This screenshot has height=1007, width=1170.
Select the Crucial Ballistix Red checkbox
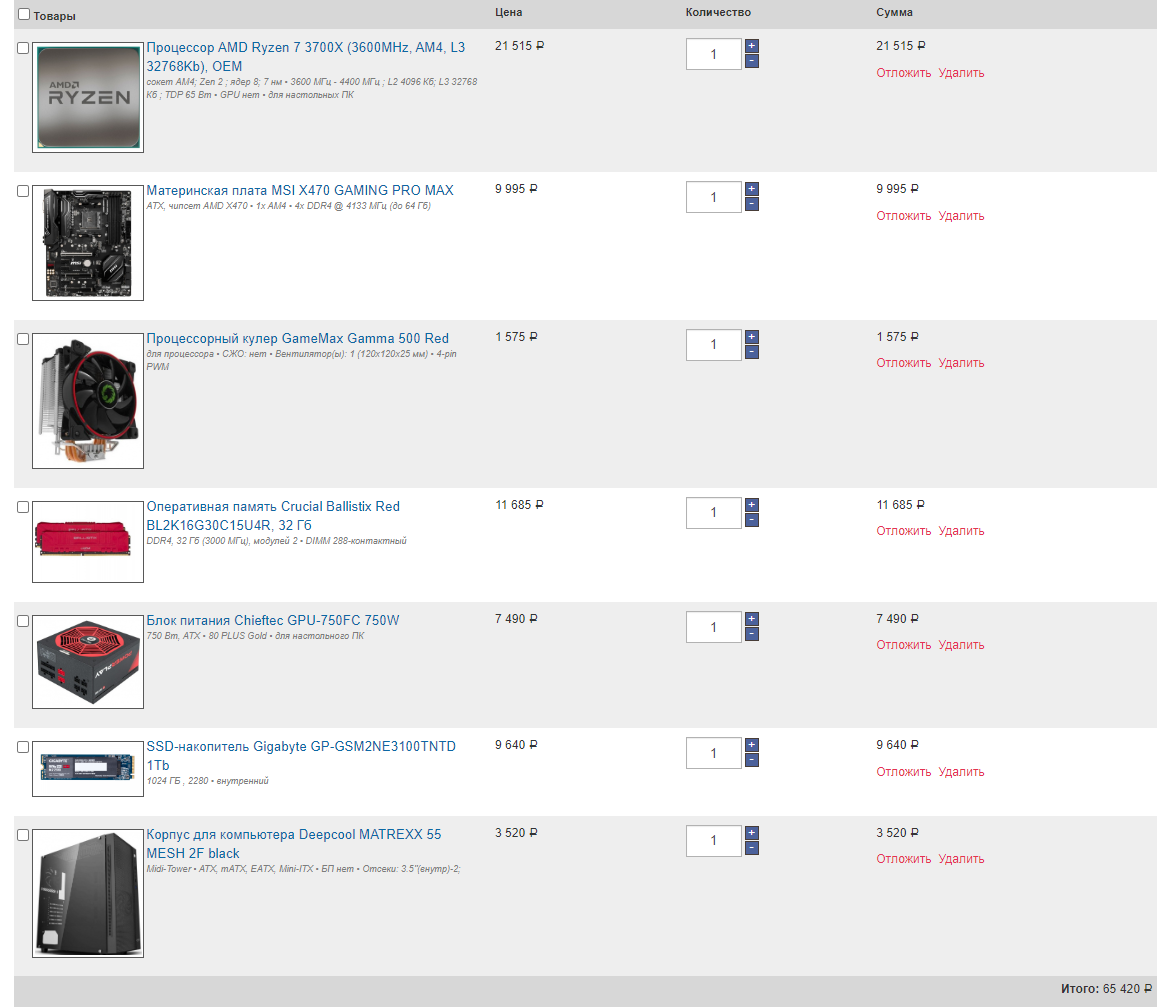point(23,506)
